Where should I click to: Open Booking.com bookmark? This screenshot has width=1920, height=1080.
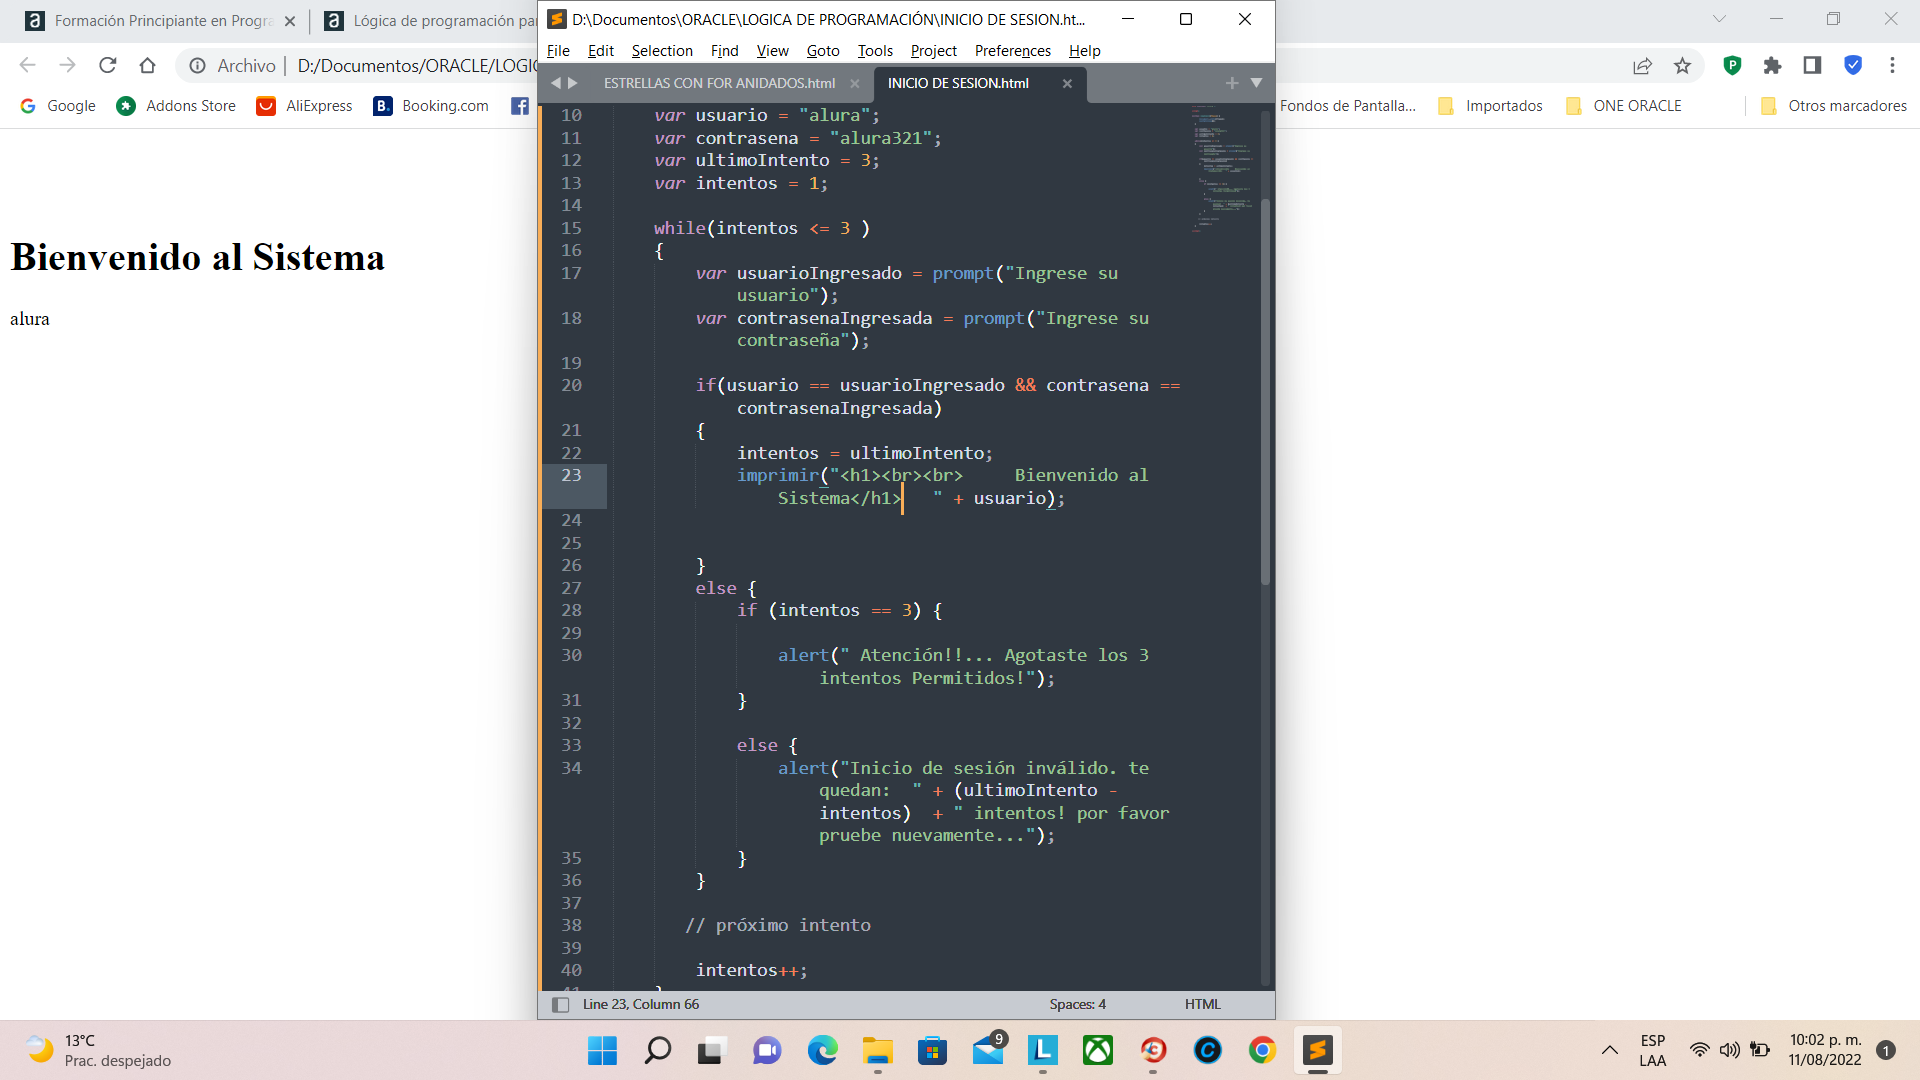pyautogui.click(x=431, y=106)
